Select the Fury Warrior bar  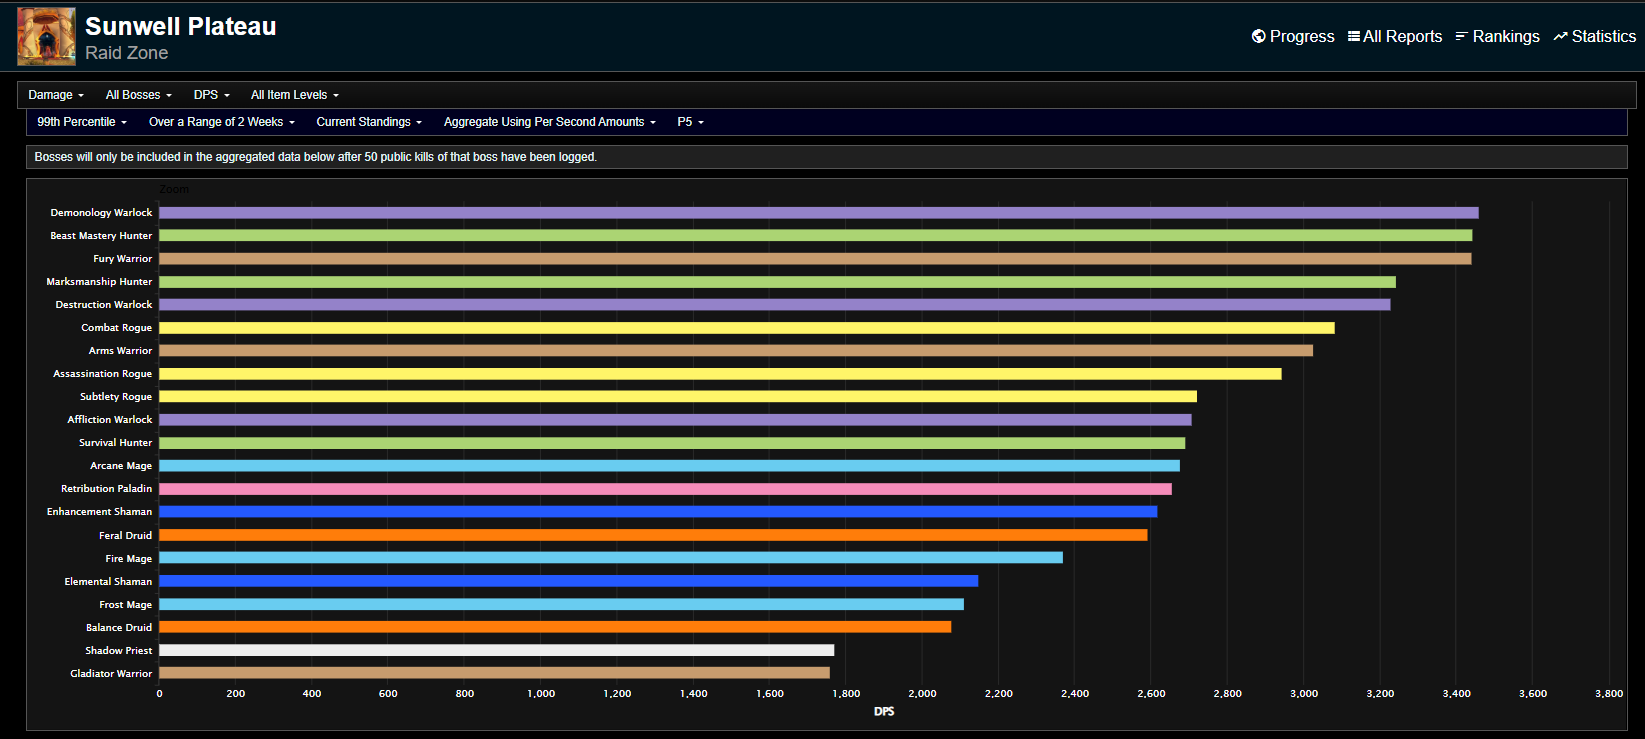pos(815,259)
